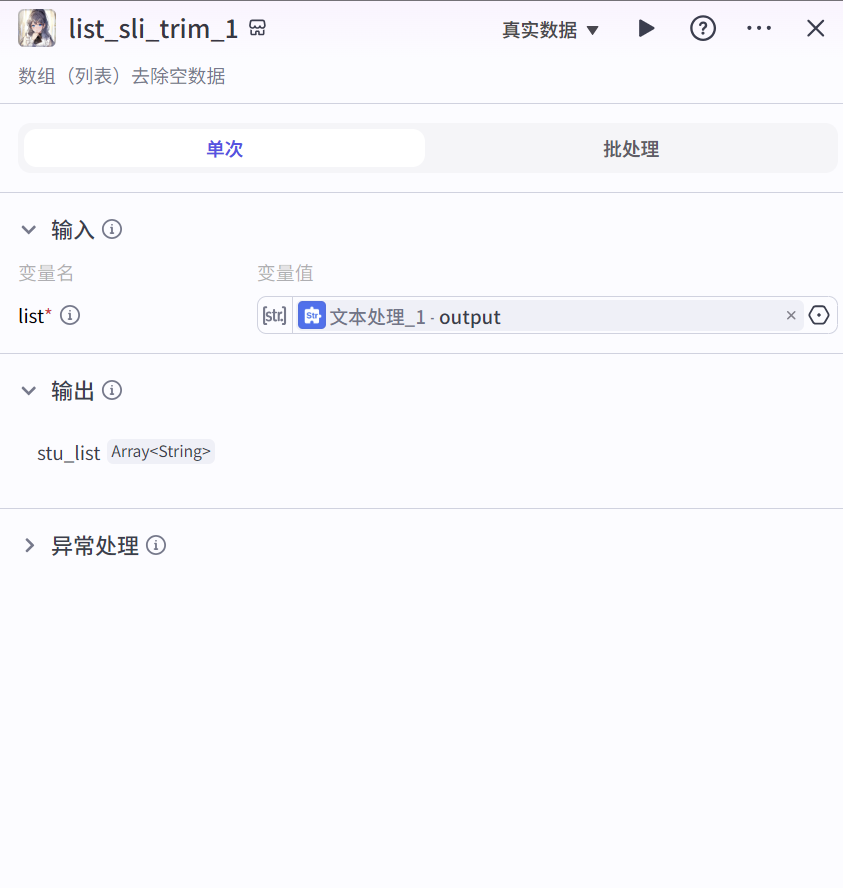Viewport: 843px width, 888px height.
Task: Show info icon beside list variable
Action: [x=70, y=315]
